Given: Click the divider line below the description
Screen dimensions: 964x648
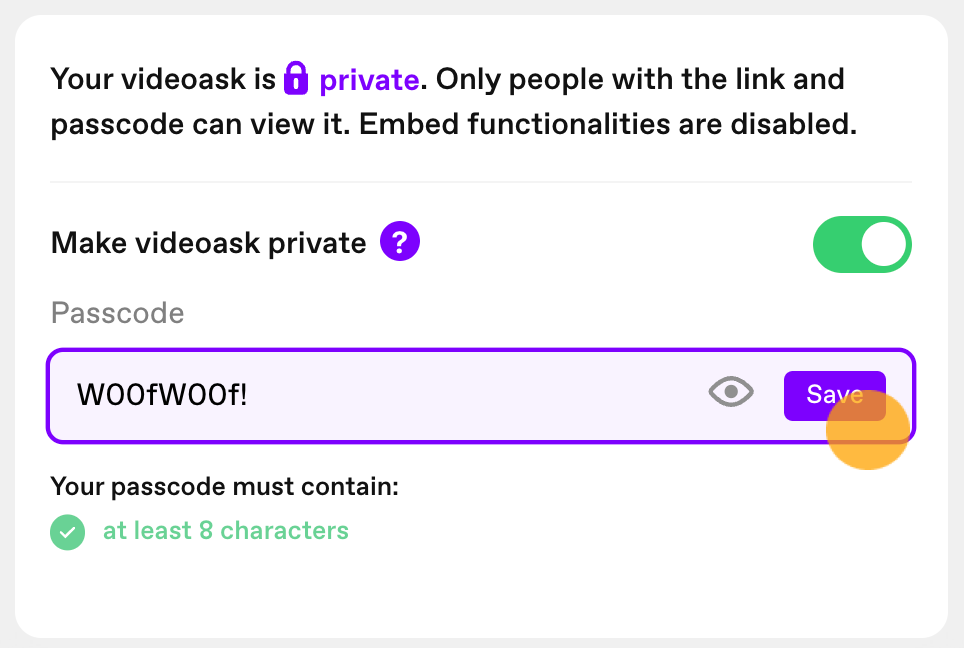Looking at the screenshot, I should [x=481, y=182].
